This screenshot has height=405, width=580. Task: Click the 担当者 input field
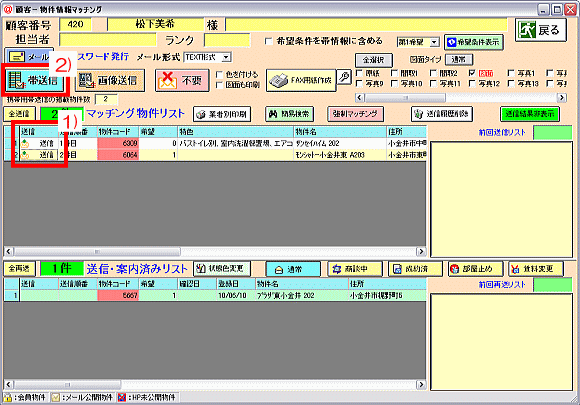click(x=108, y=40)
